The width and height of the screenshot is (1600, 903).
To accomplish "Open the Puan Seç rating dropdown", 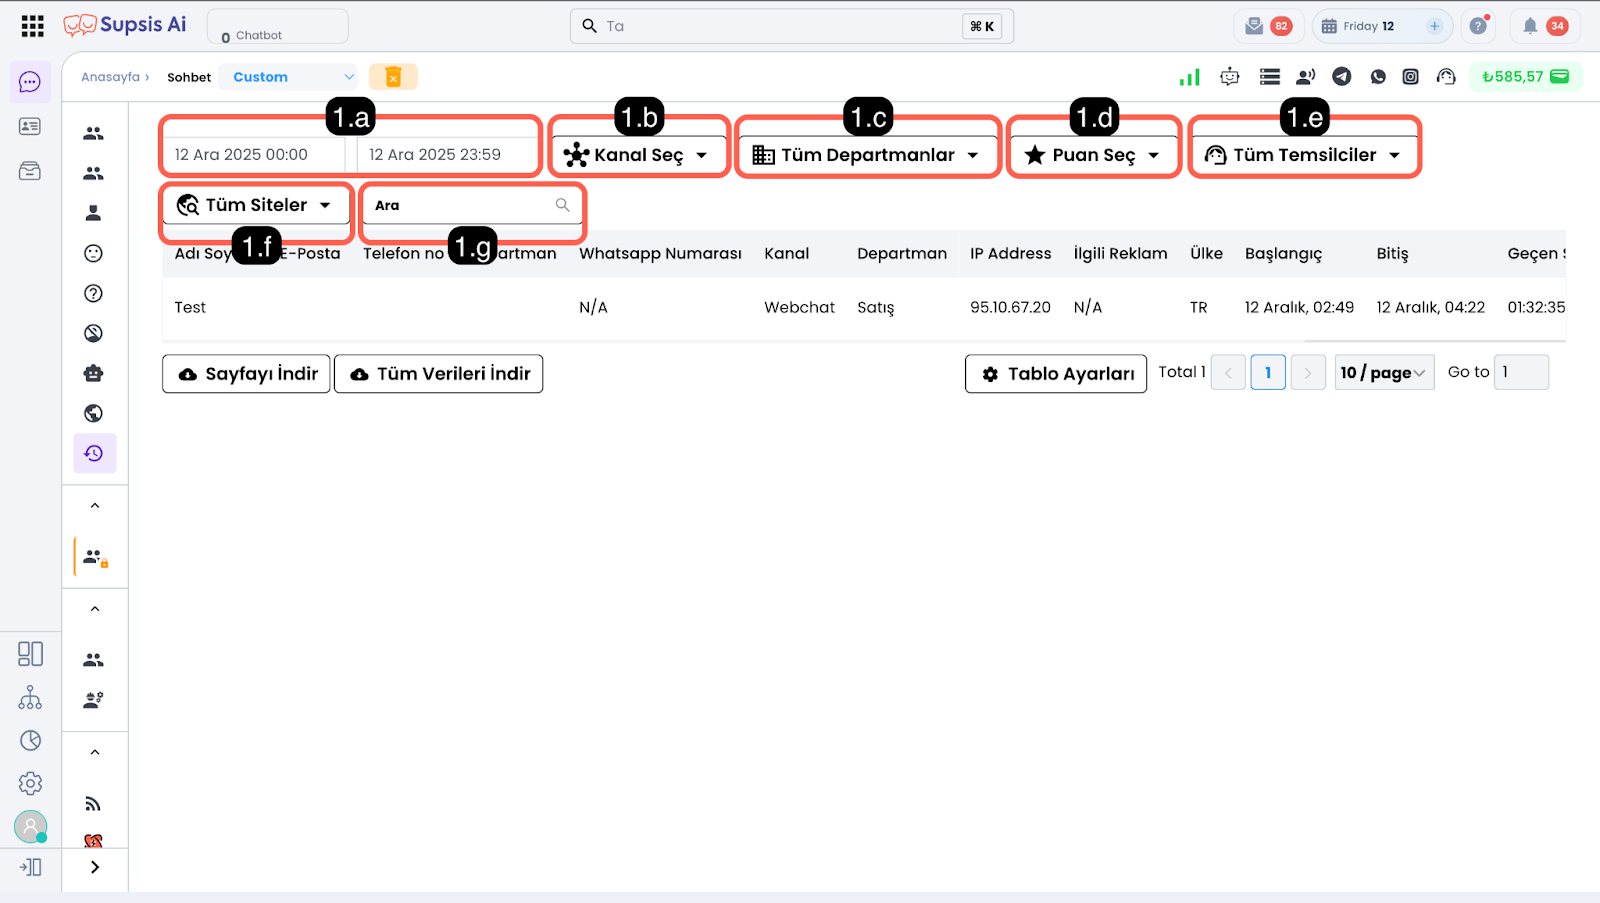I will (x=1093, y=155).
